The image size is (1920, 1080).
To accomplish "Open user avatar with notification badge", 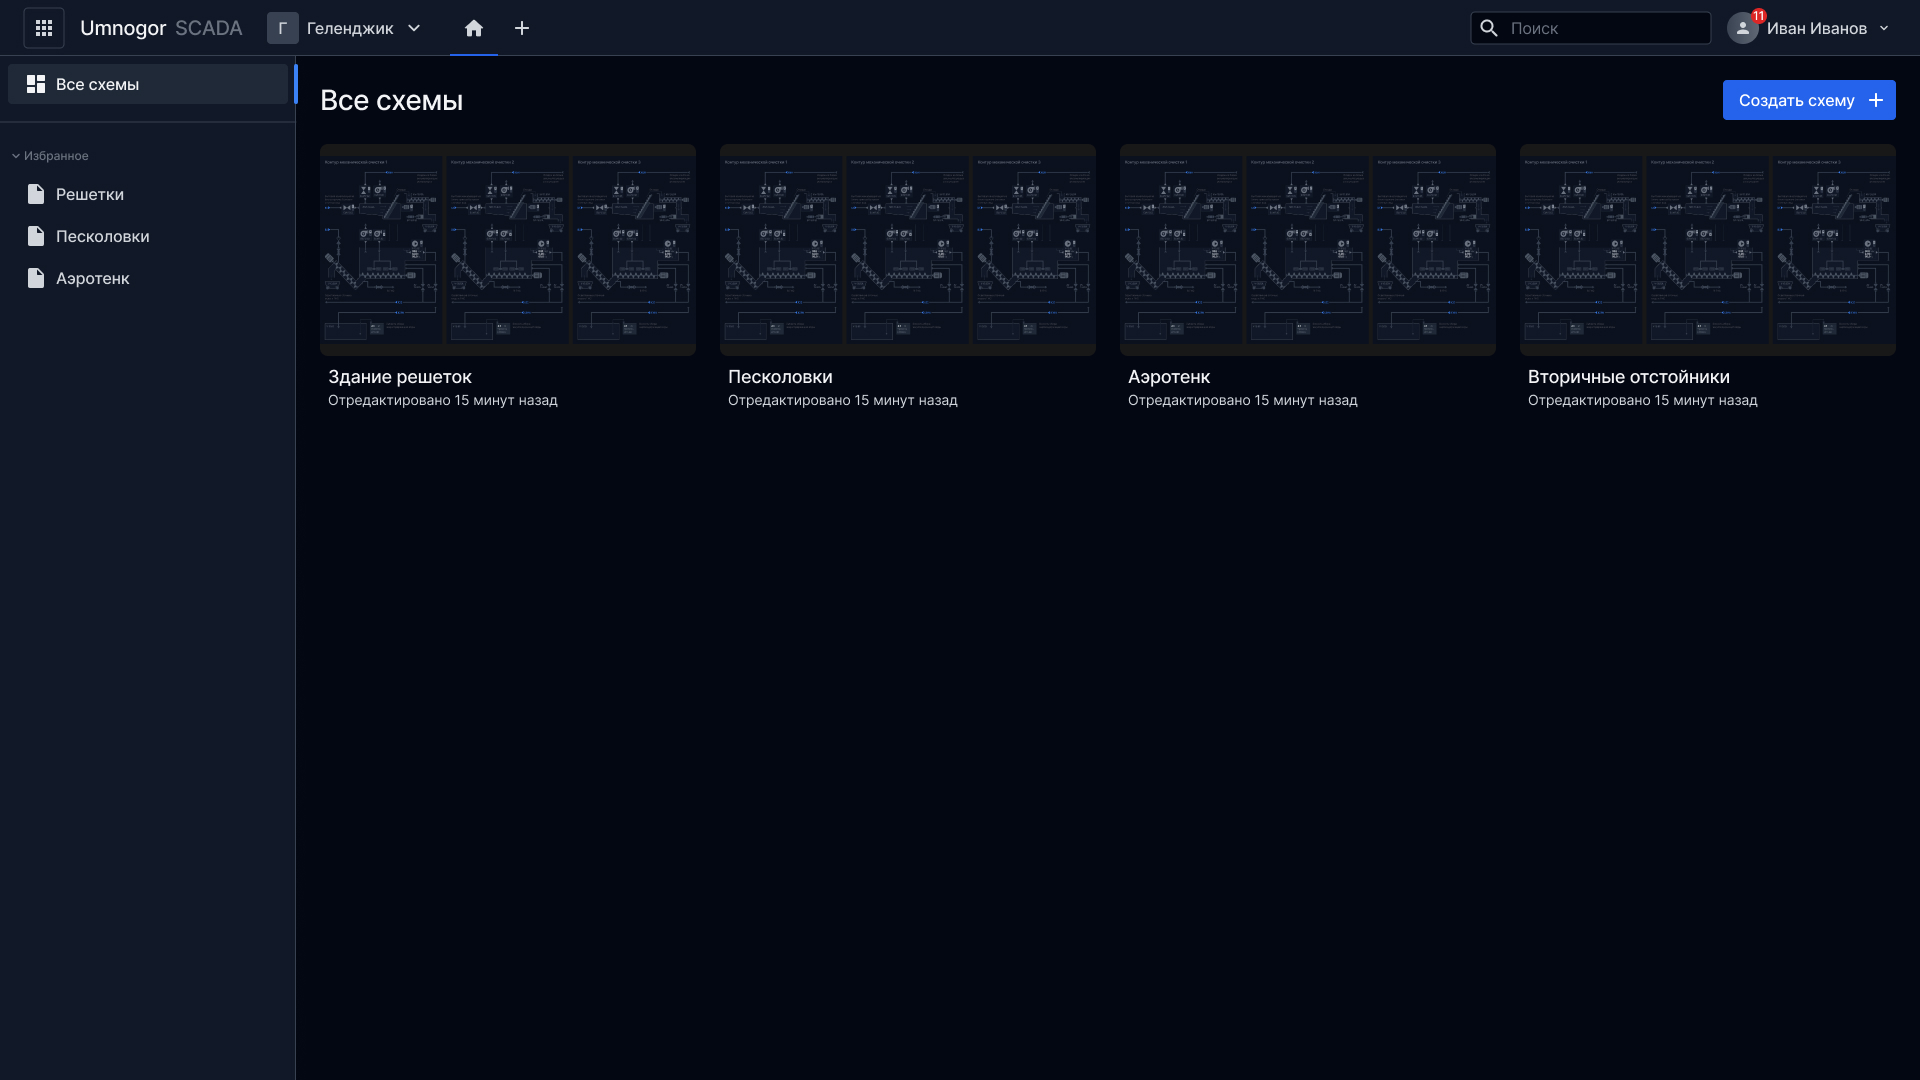I will [x=1743, y=28].
